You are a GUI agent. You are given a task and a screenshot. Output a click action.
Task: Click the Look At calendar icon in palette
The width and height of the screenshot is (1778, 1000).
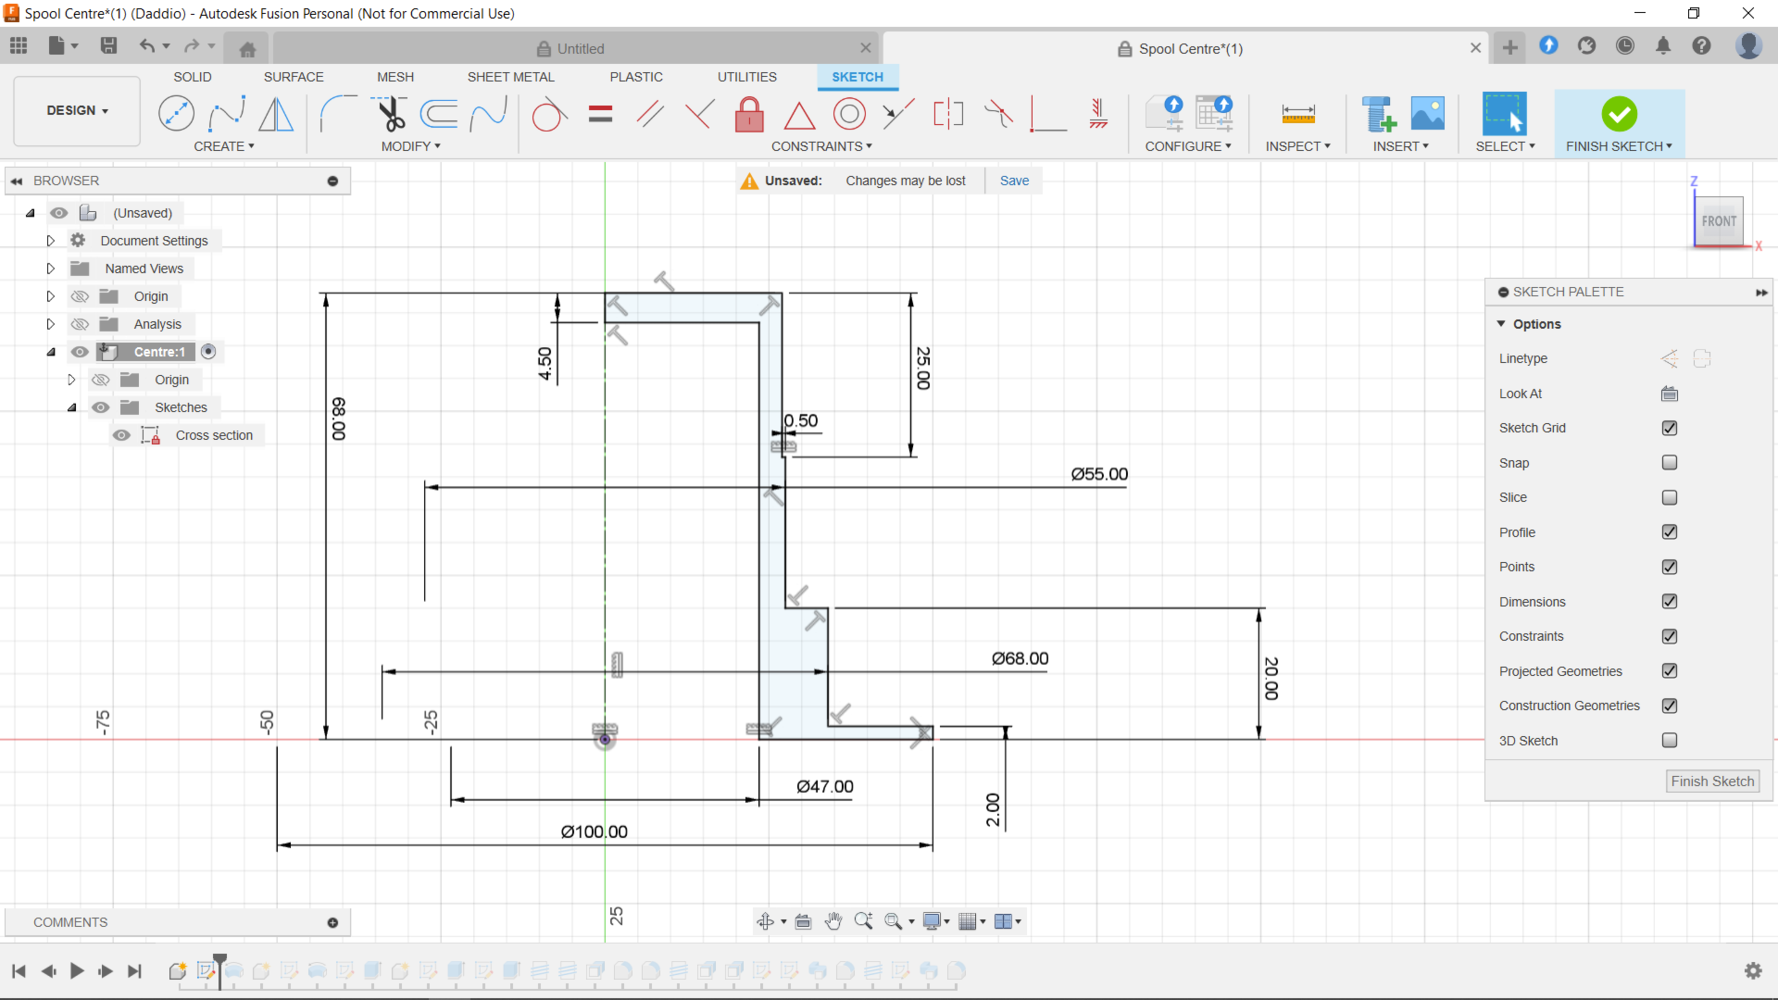click(x=1669, y=393)
